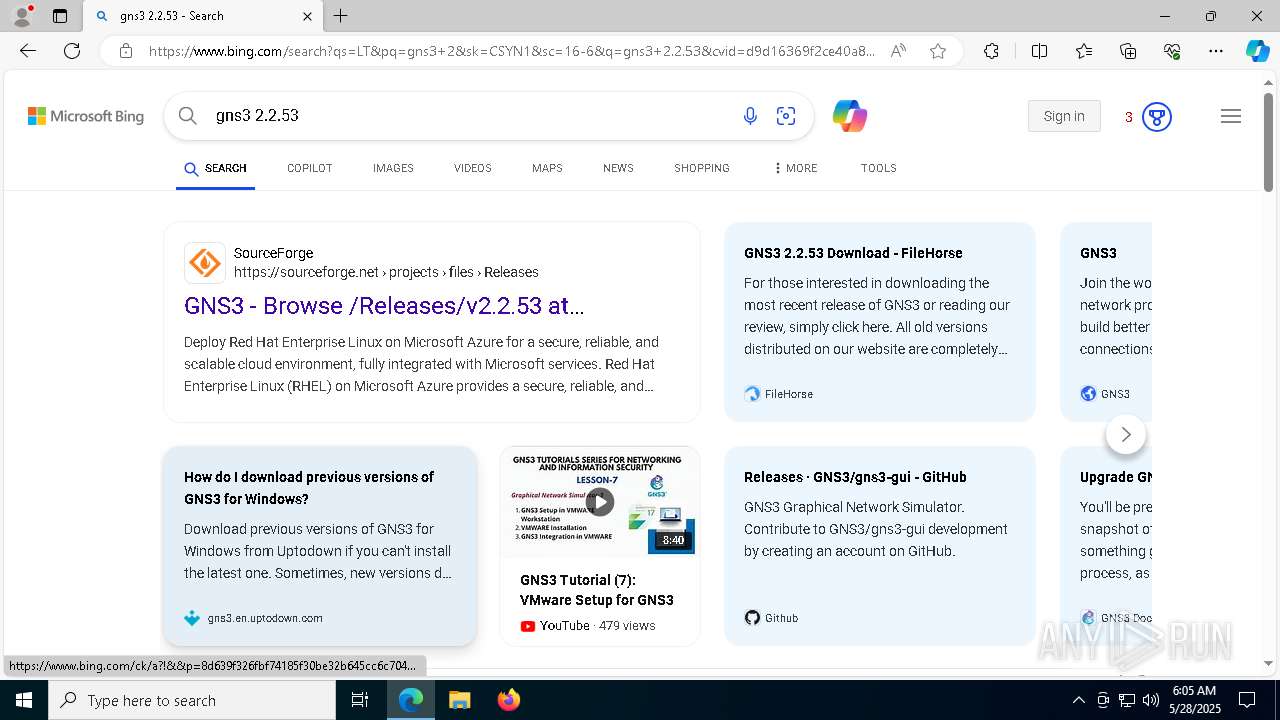This screenshot has width=1280, height=720.
Task: Switch to the IMAGES tab
Action: (393, 168)
